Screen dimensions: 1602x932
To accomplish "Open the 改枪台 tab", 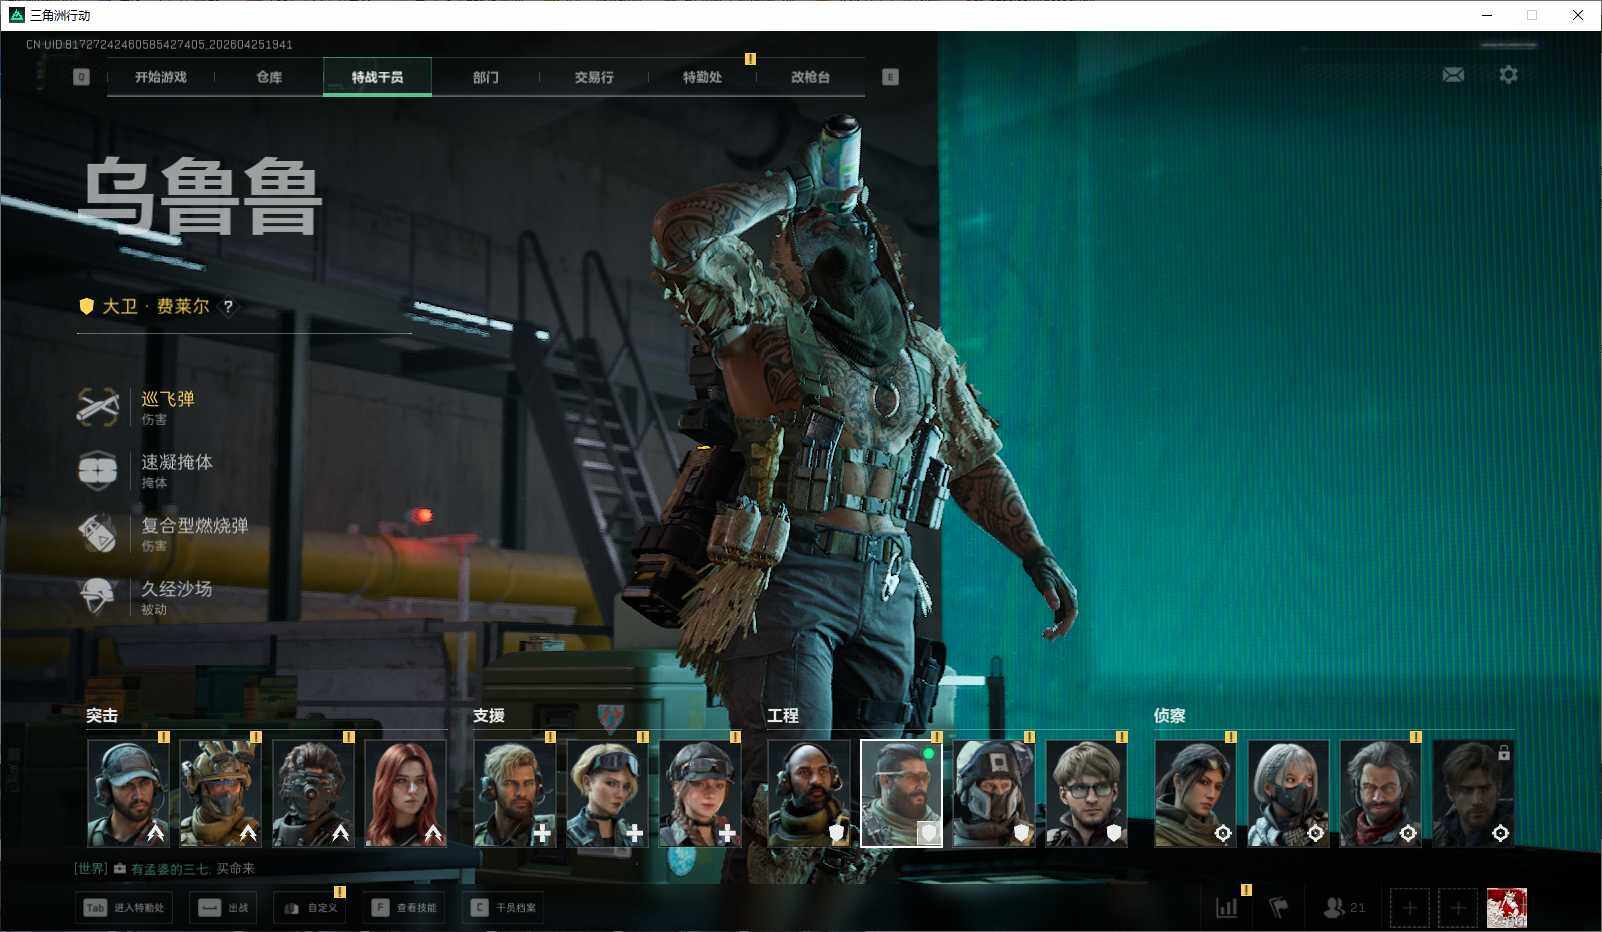I will click(x=810, y=77).
